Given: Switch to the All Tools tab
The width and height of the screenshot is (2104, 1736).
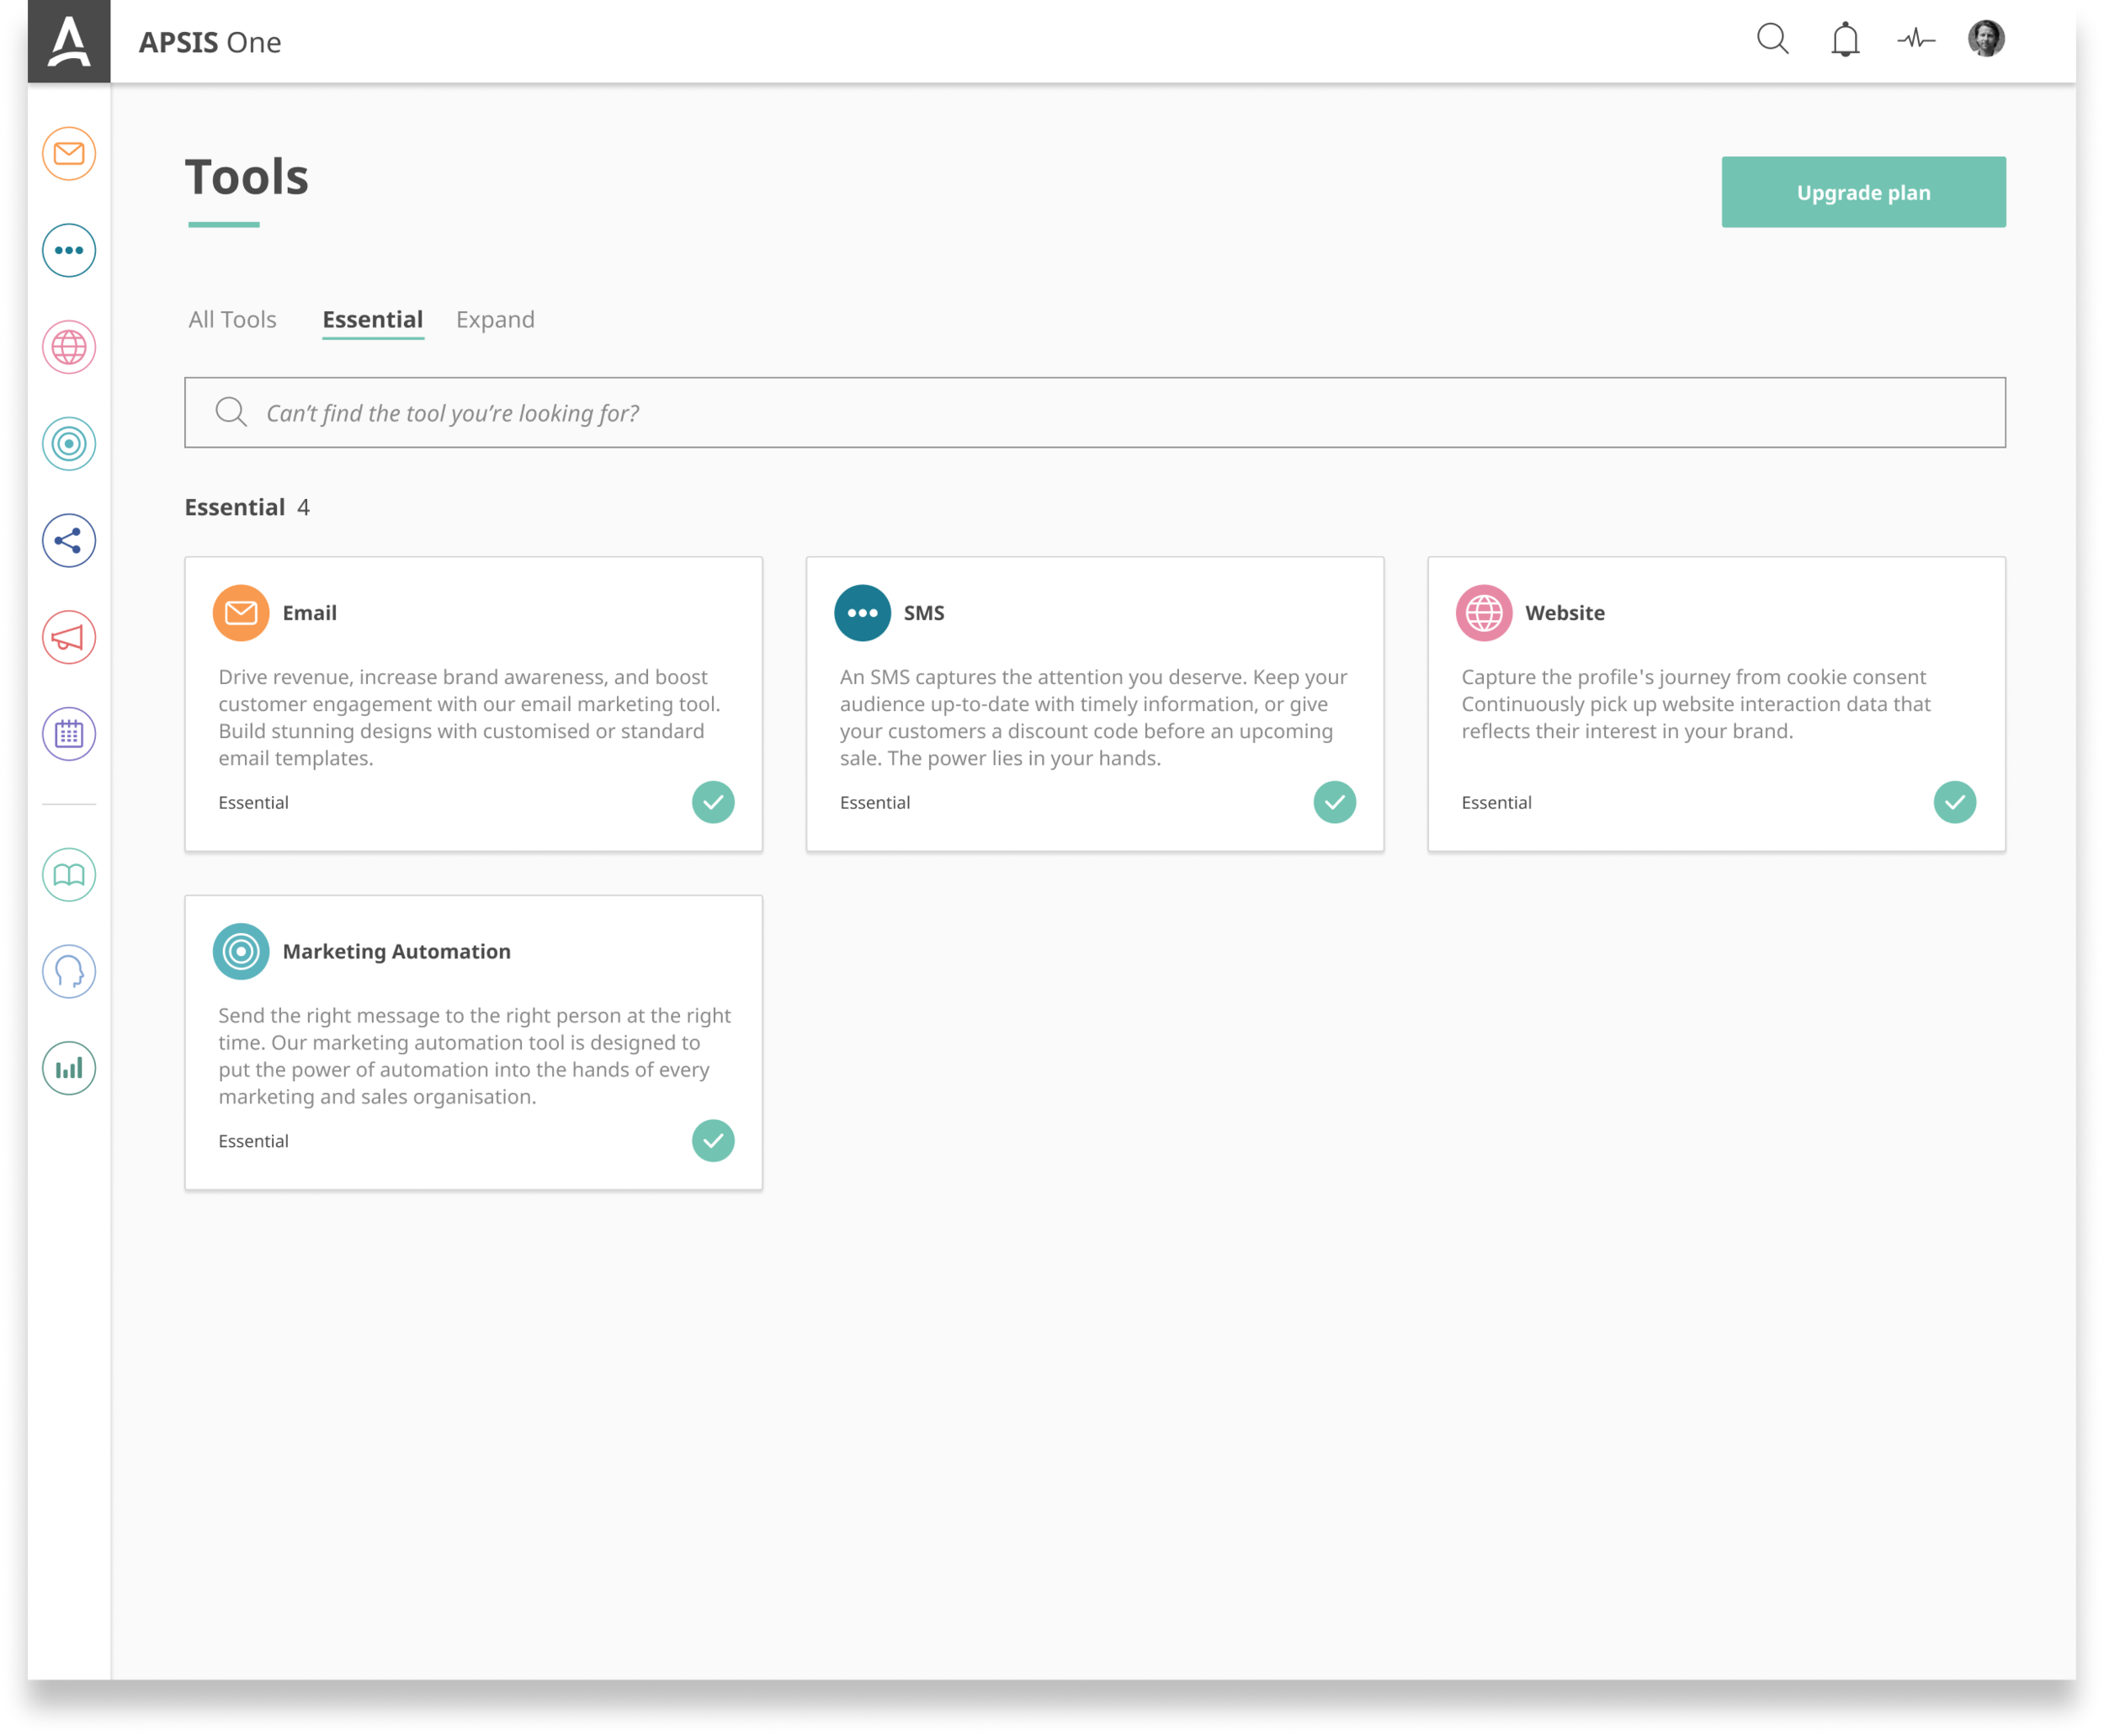Looking at the screenshot, I should pos(232,319).
